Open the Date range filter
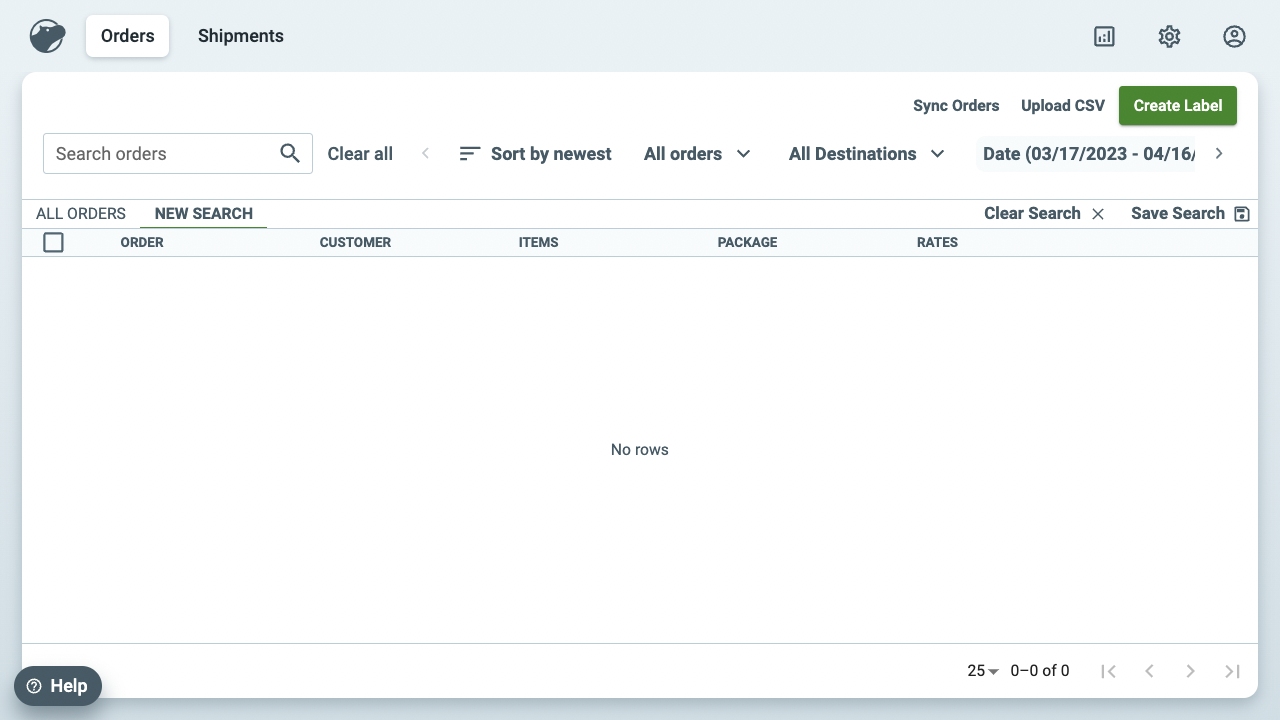The width and height of the screenshot is (1280, 720). (1088, 154)
